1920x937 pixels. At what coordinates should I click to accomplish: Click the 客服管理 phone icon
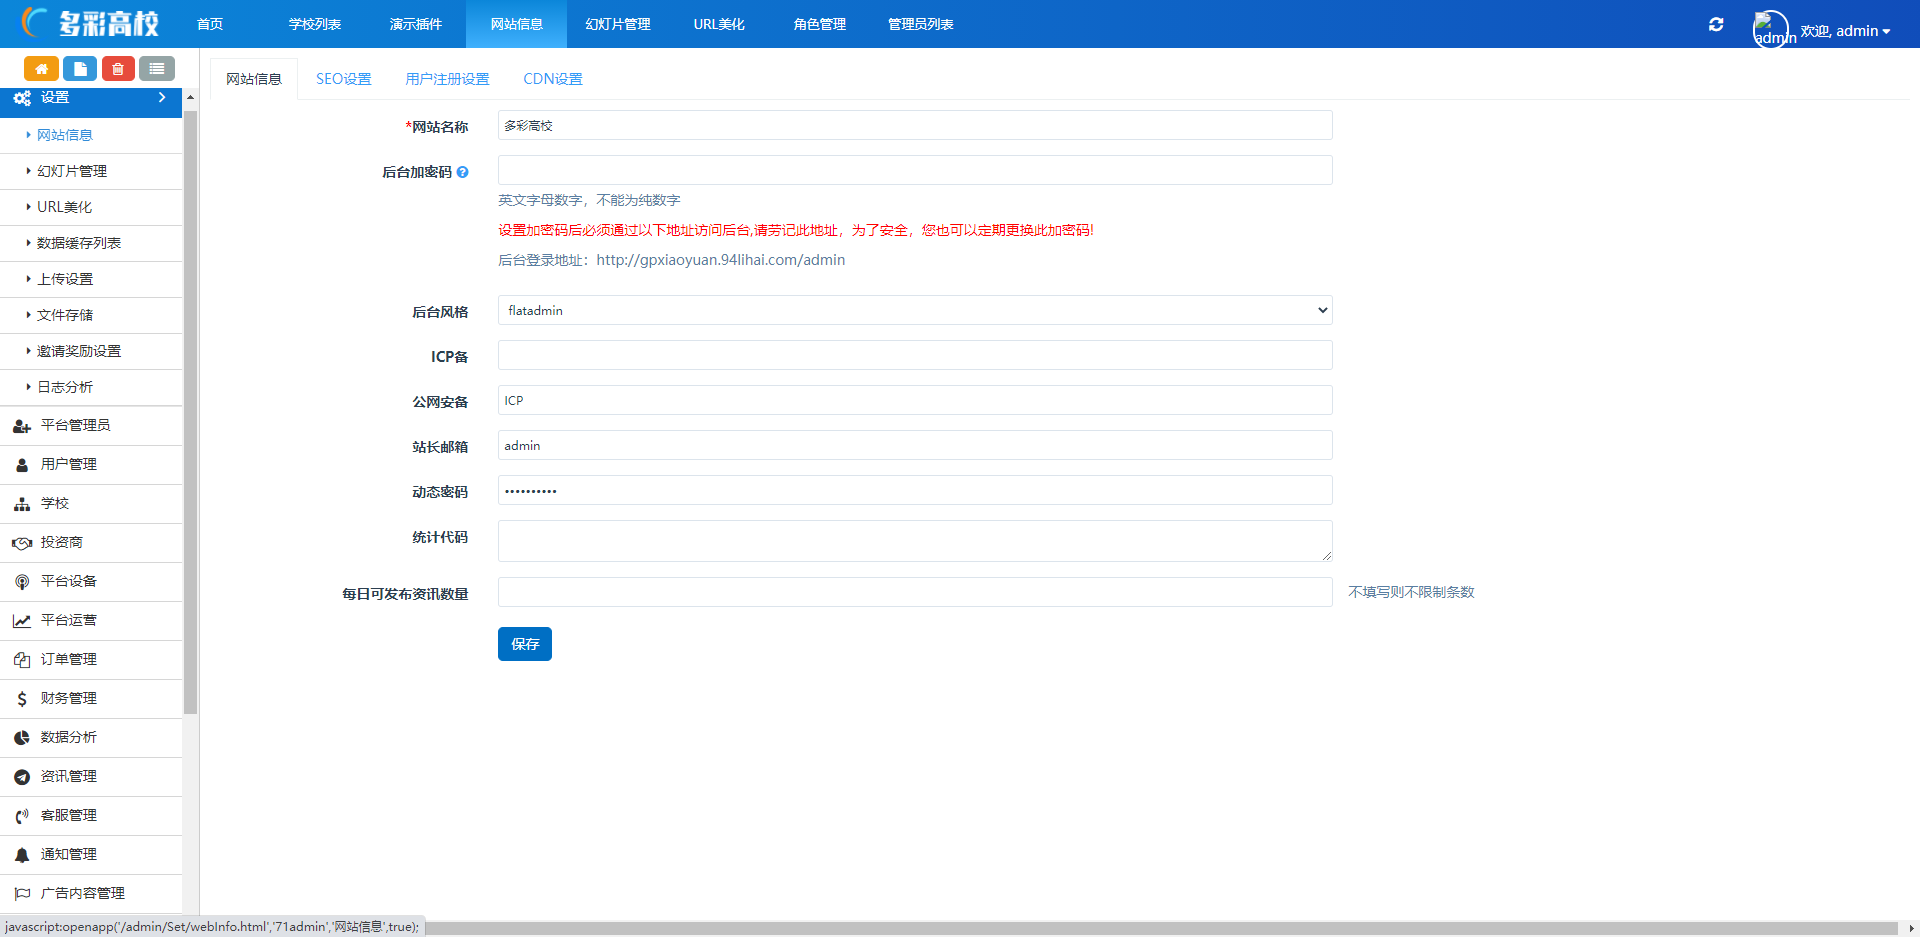pyautogui.click(x=22, y=816)
